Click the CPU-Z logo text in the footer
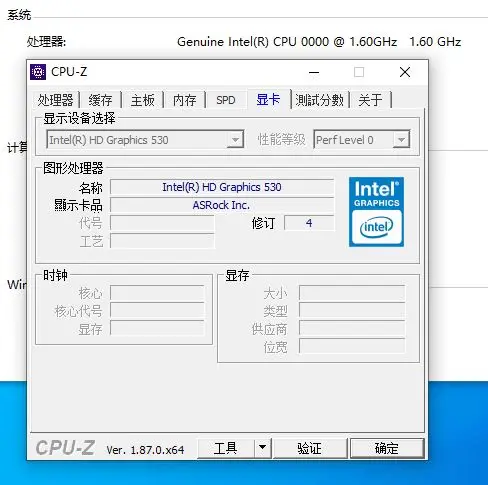Viewport: 488px width, 485px height. click(65, 448)
